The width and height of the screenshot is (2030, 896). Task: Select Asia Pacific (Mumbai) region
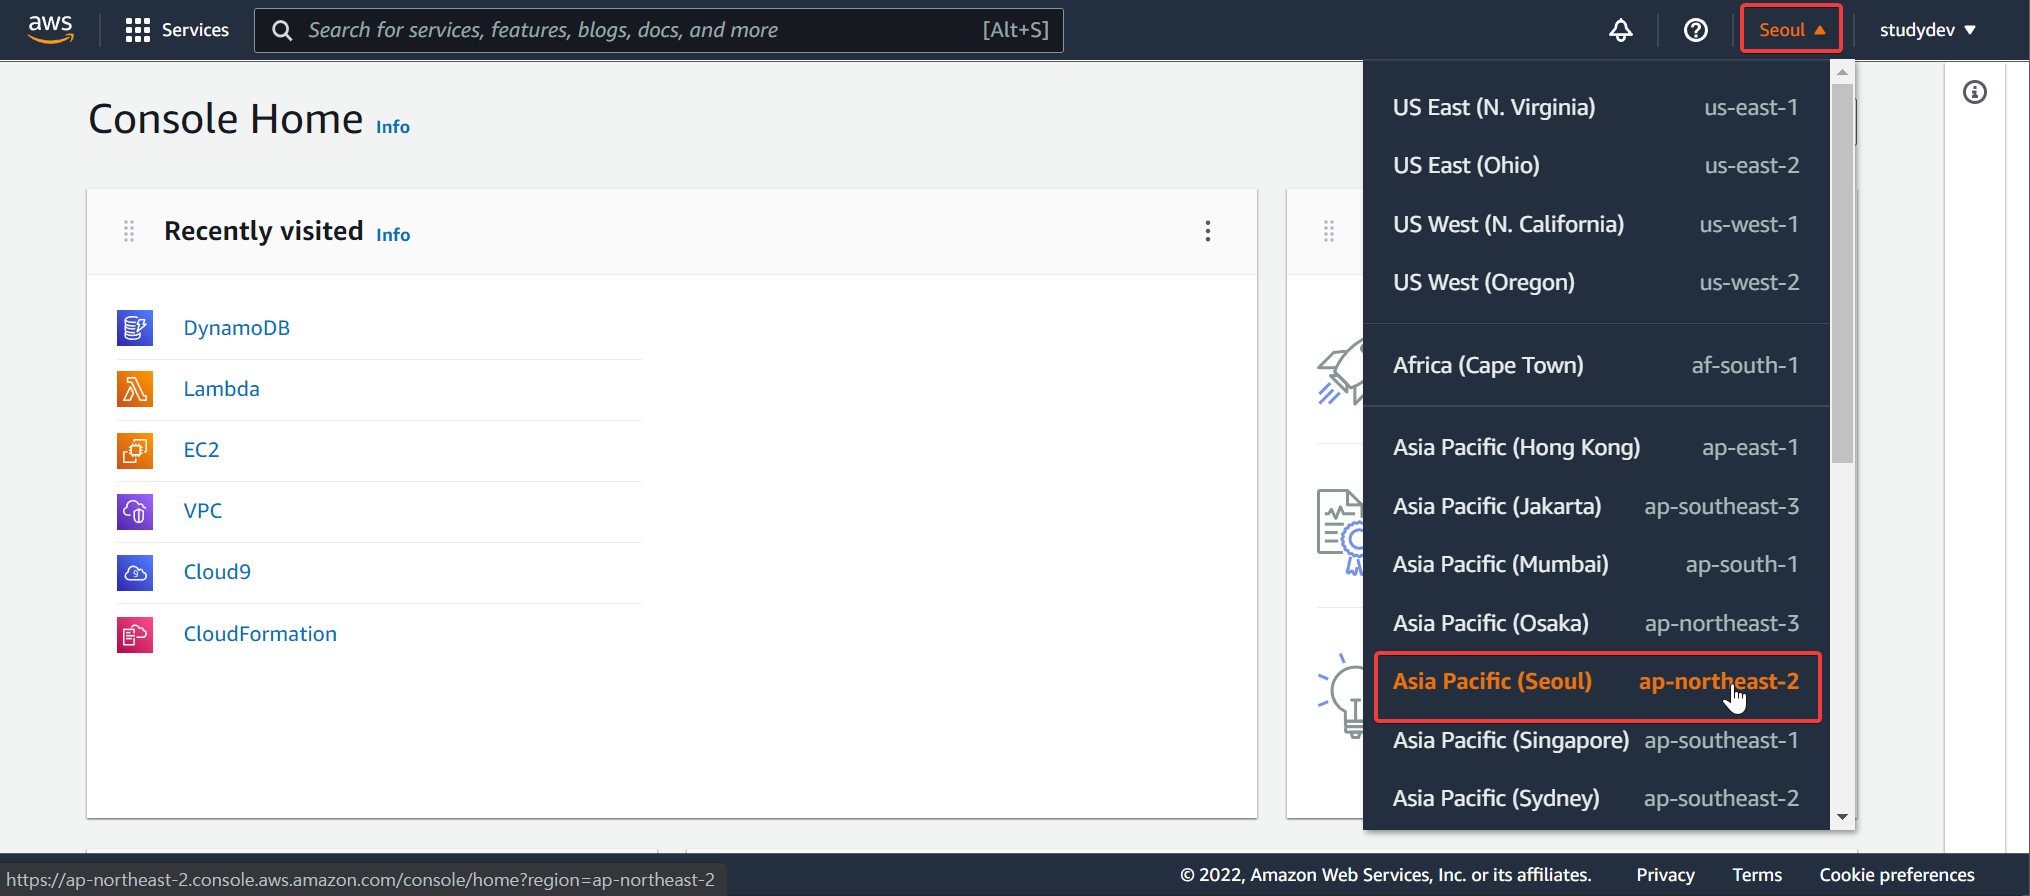(1596, 564)
